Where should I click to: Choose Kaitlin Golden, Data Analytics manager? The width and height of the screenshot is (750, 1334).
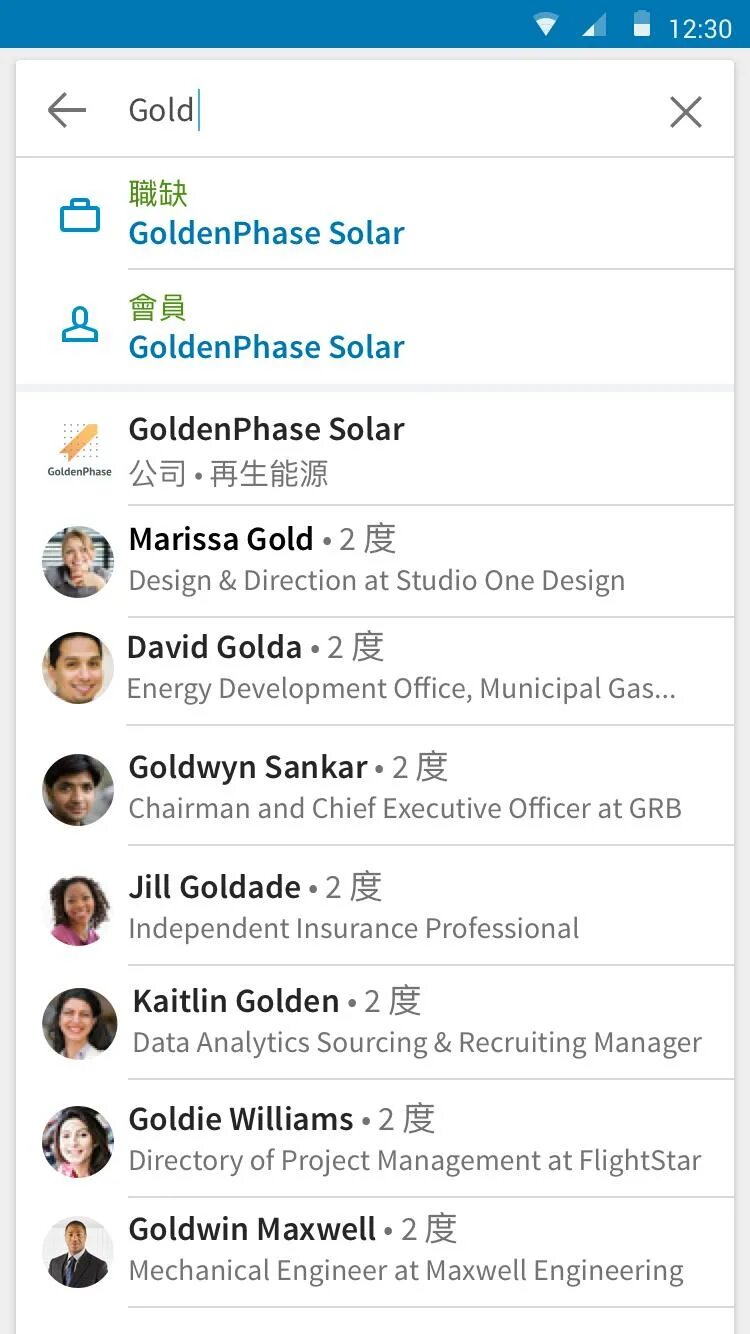417,1021
